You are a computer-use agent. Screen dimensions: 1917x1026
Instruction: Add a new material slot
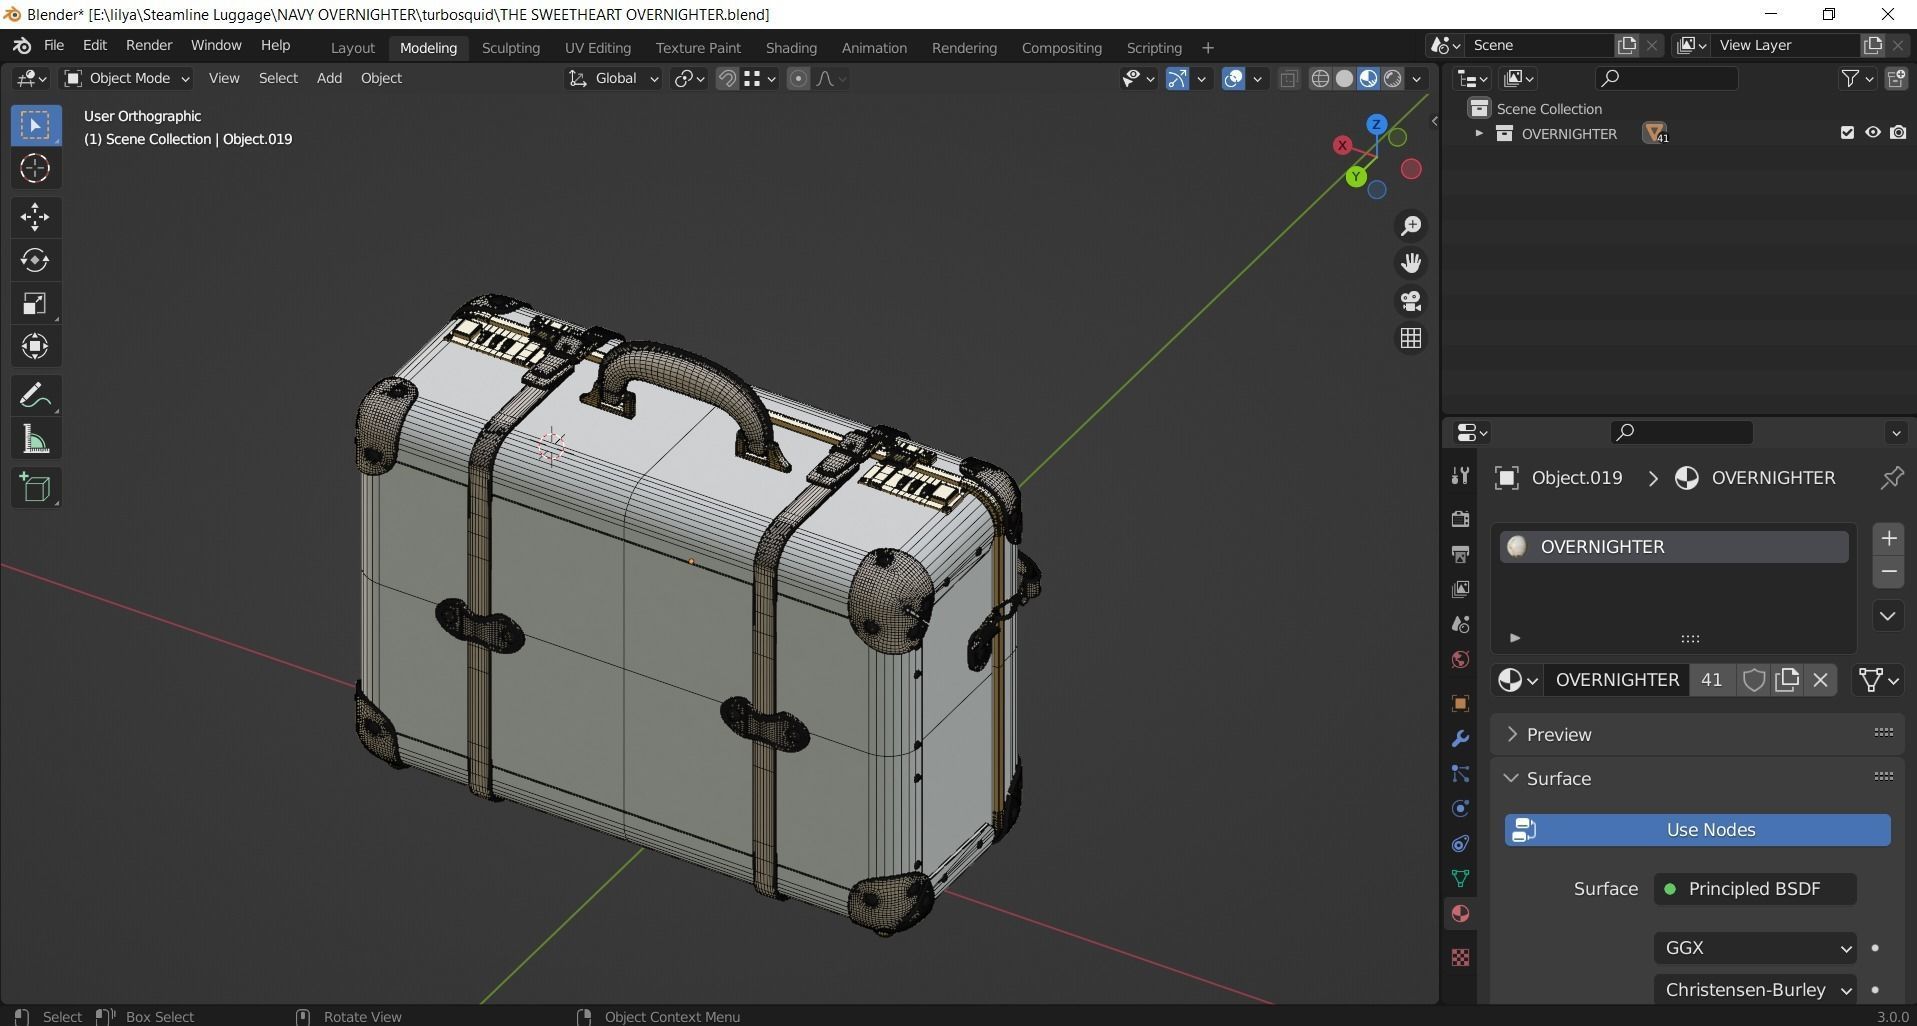pyautogui.click(x=1888, y=539)
